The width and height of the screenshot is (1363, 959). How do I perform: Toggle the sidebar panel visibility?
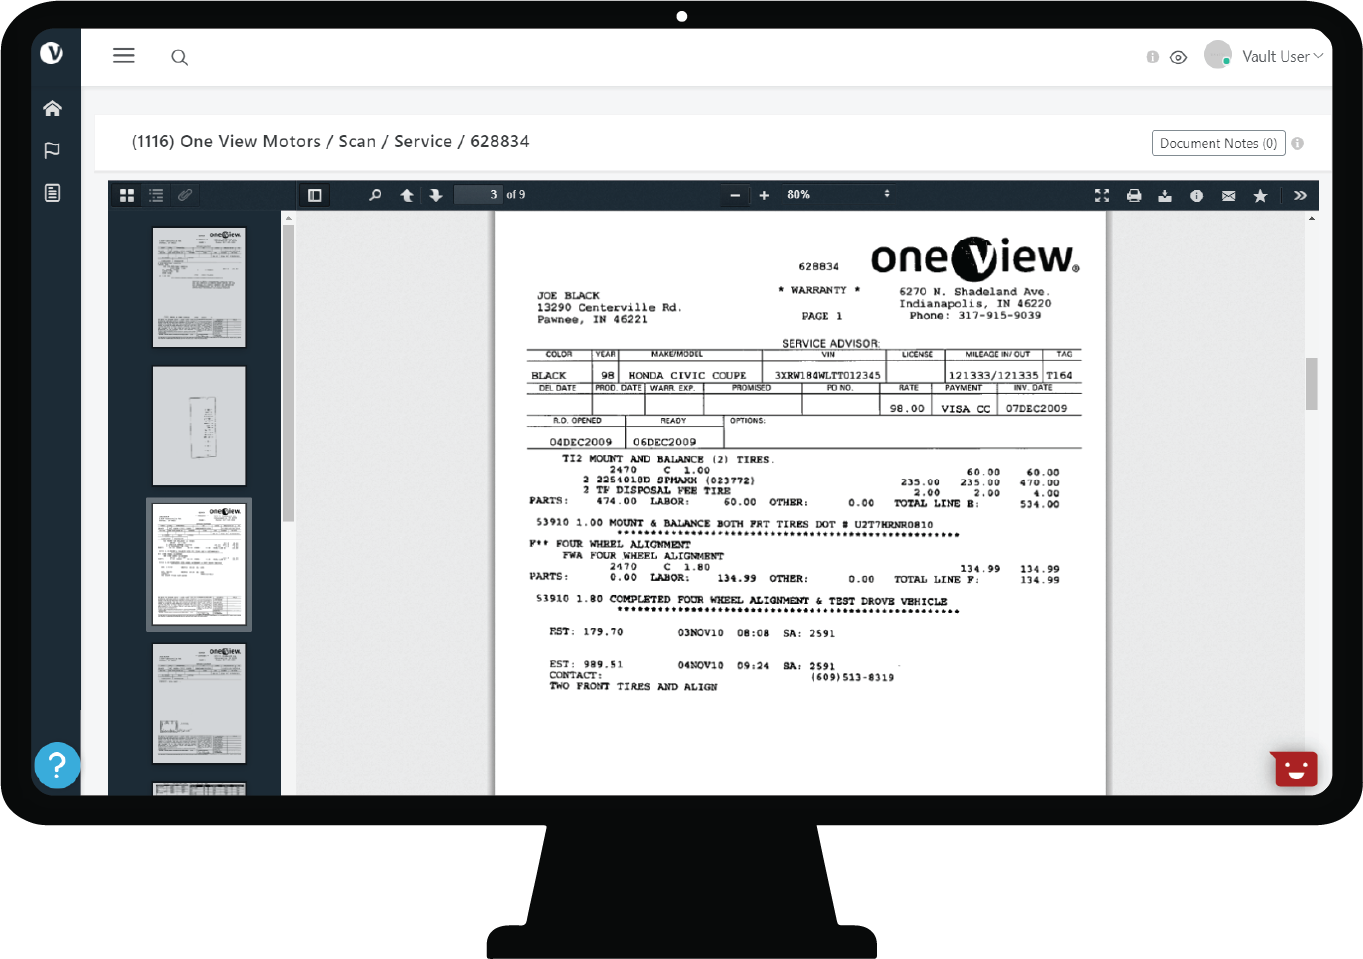[314, 195]
